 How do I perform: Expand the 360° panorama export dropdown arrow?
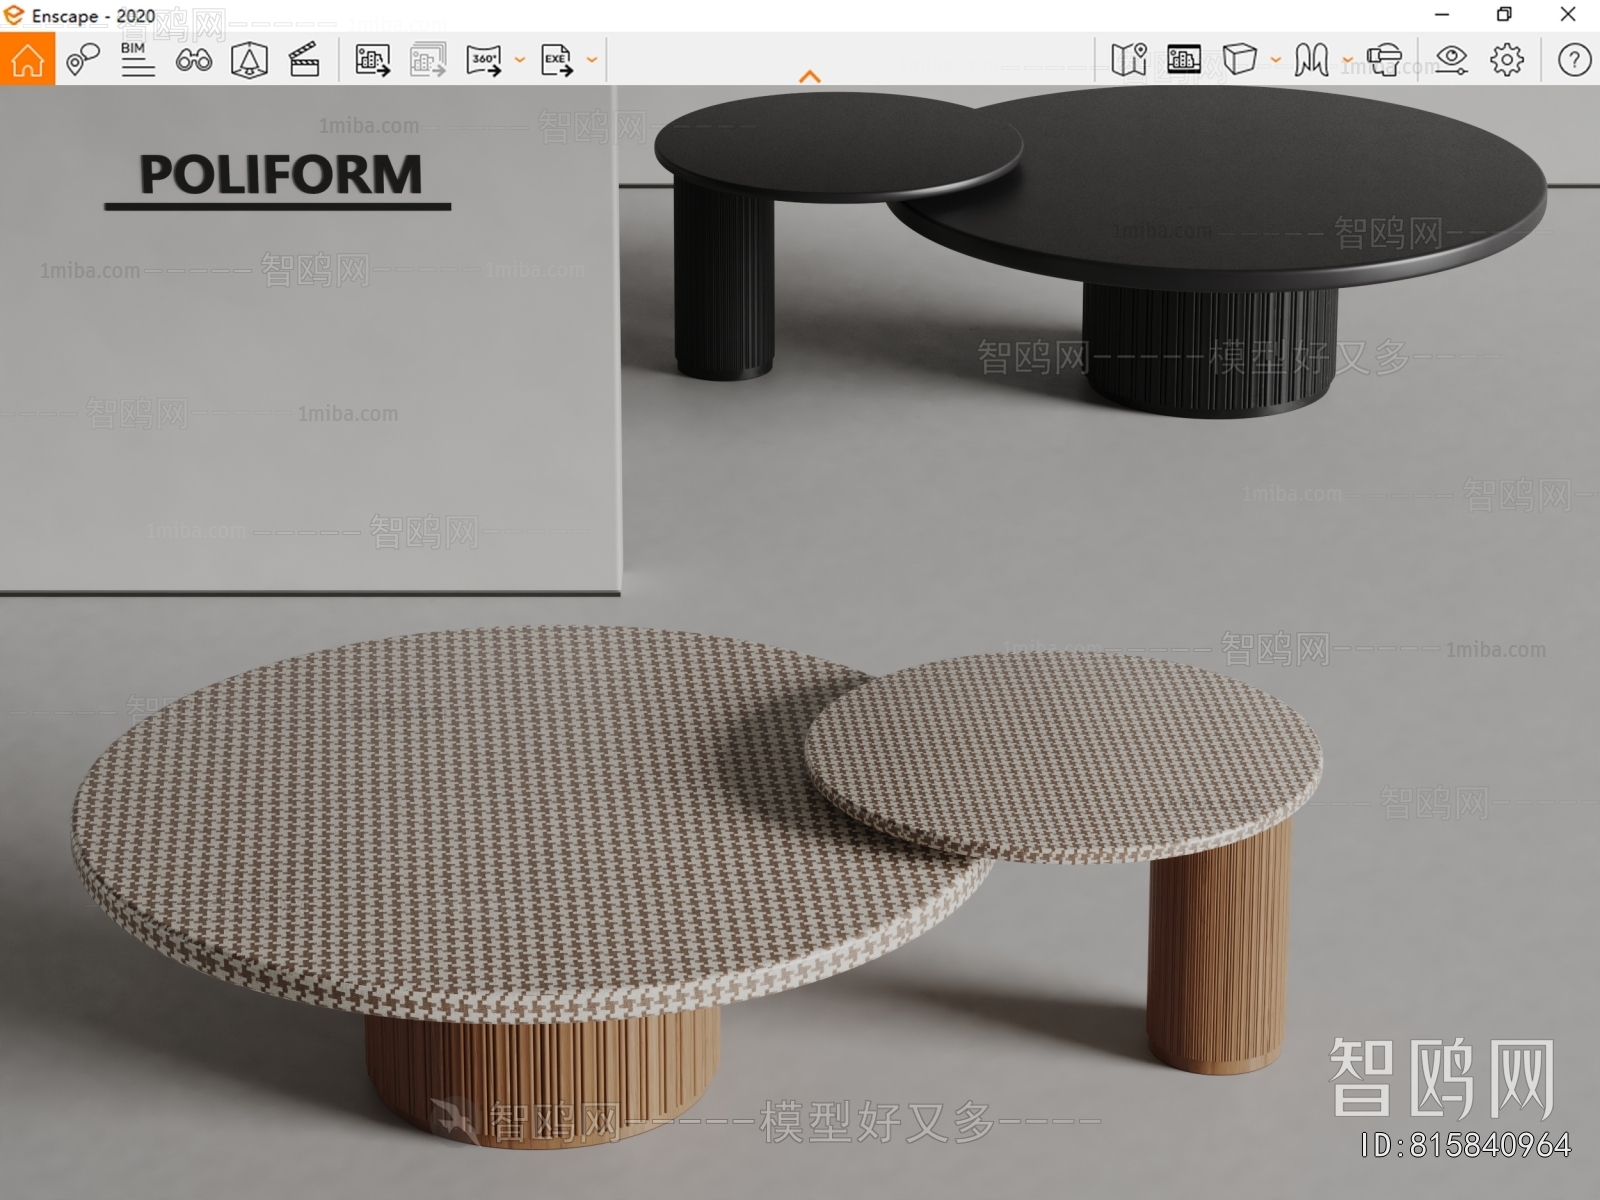point(519,60)
